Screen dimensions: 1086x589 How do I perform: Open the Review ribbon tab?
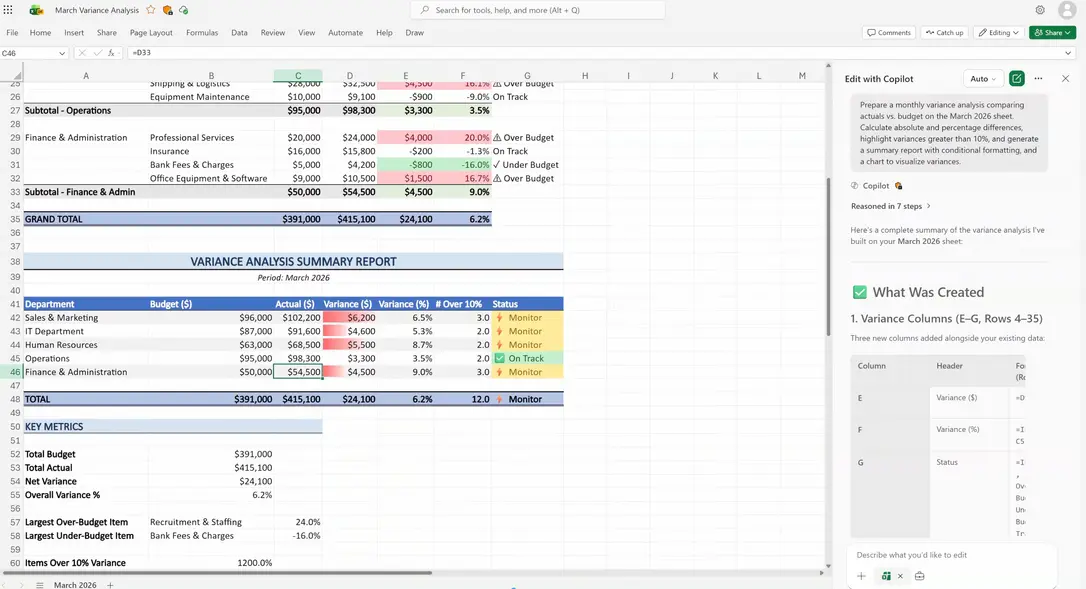click(x=273, y=33)
